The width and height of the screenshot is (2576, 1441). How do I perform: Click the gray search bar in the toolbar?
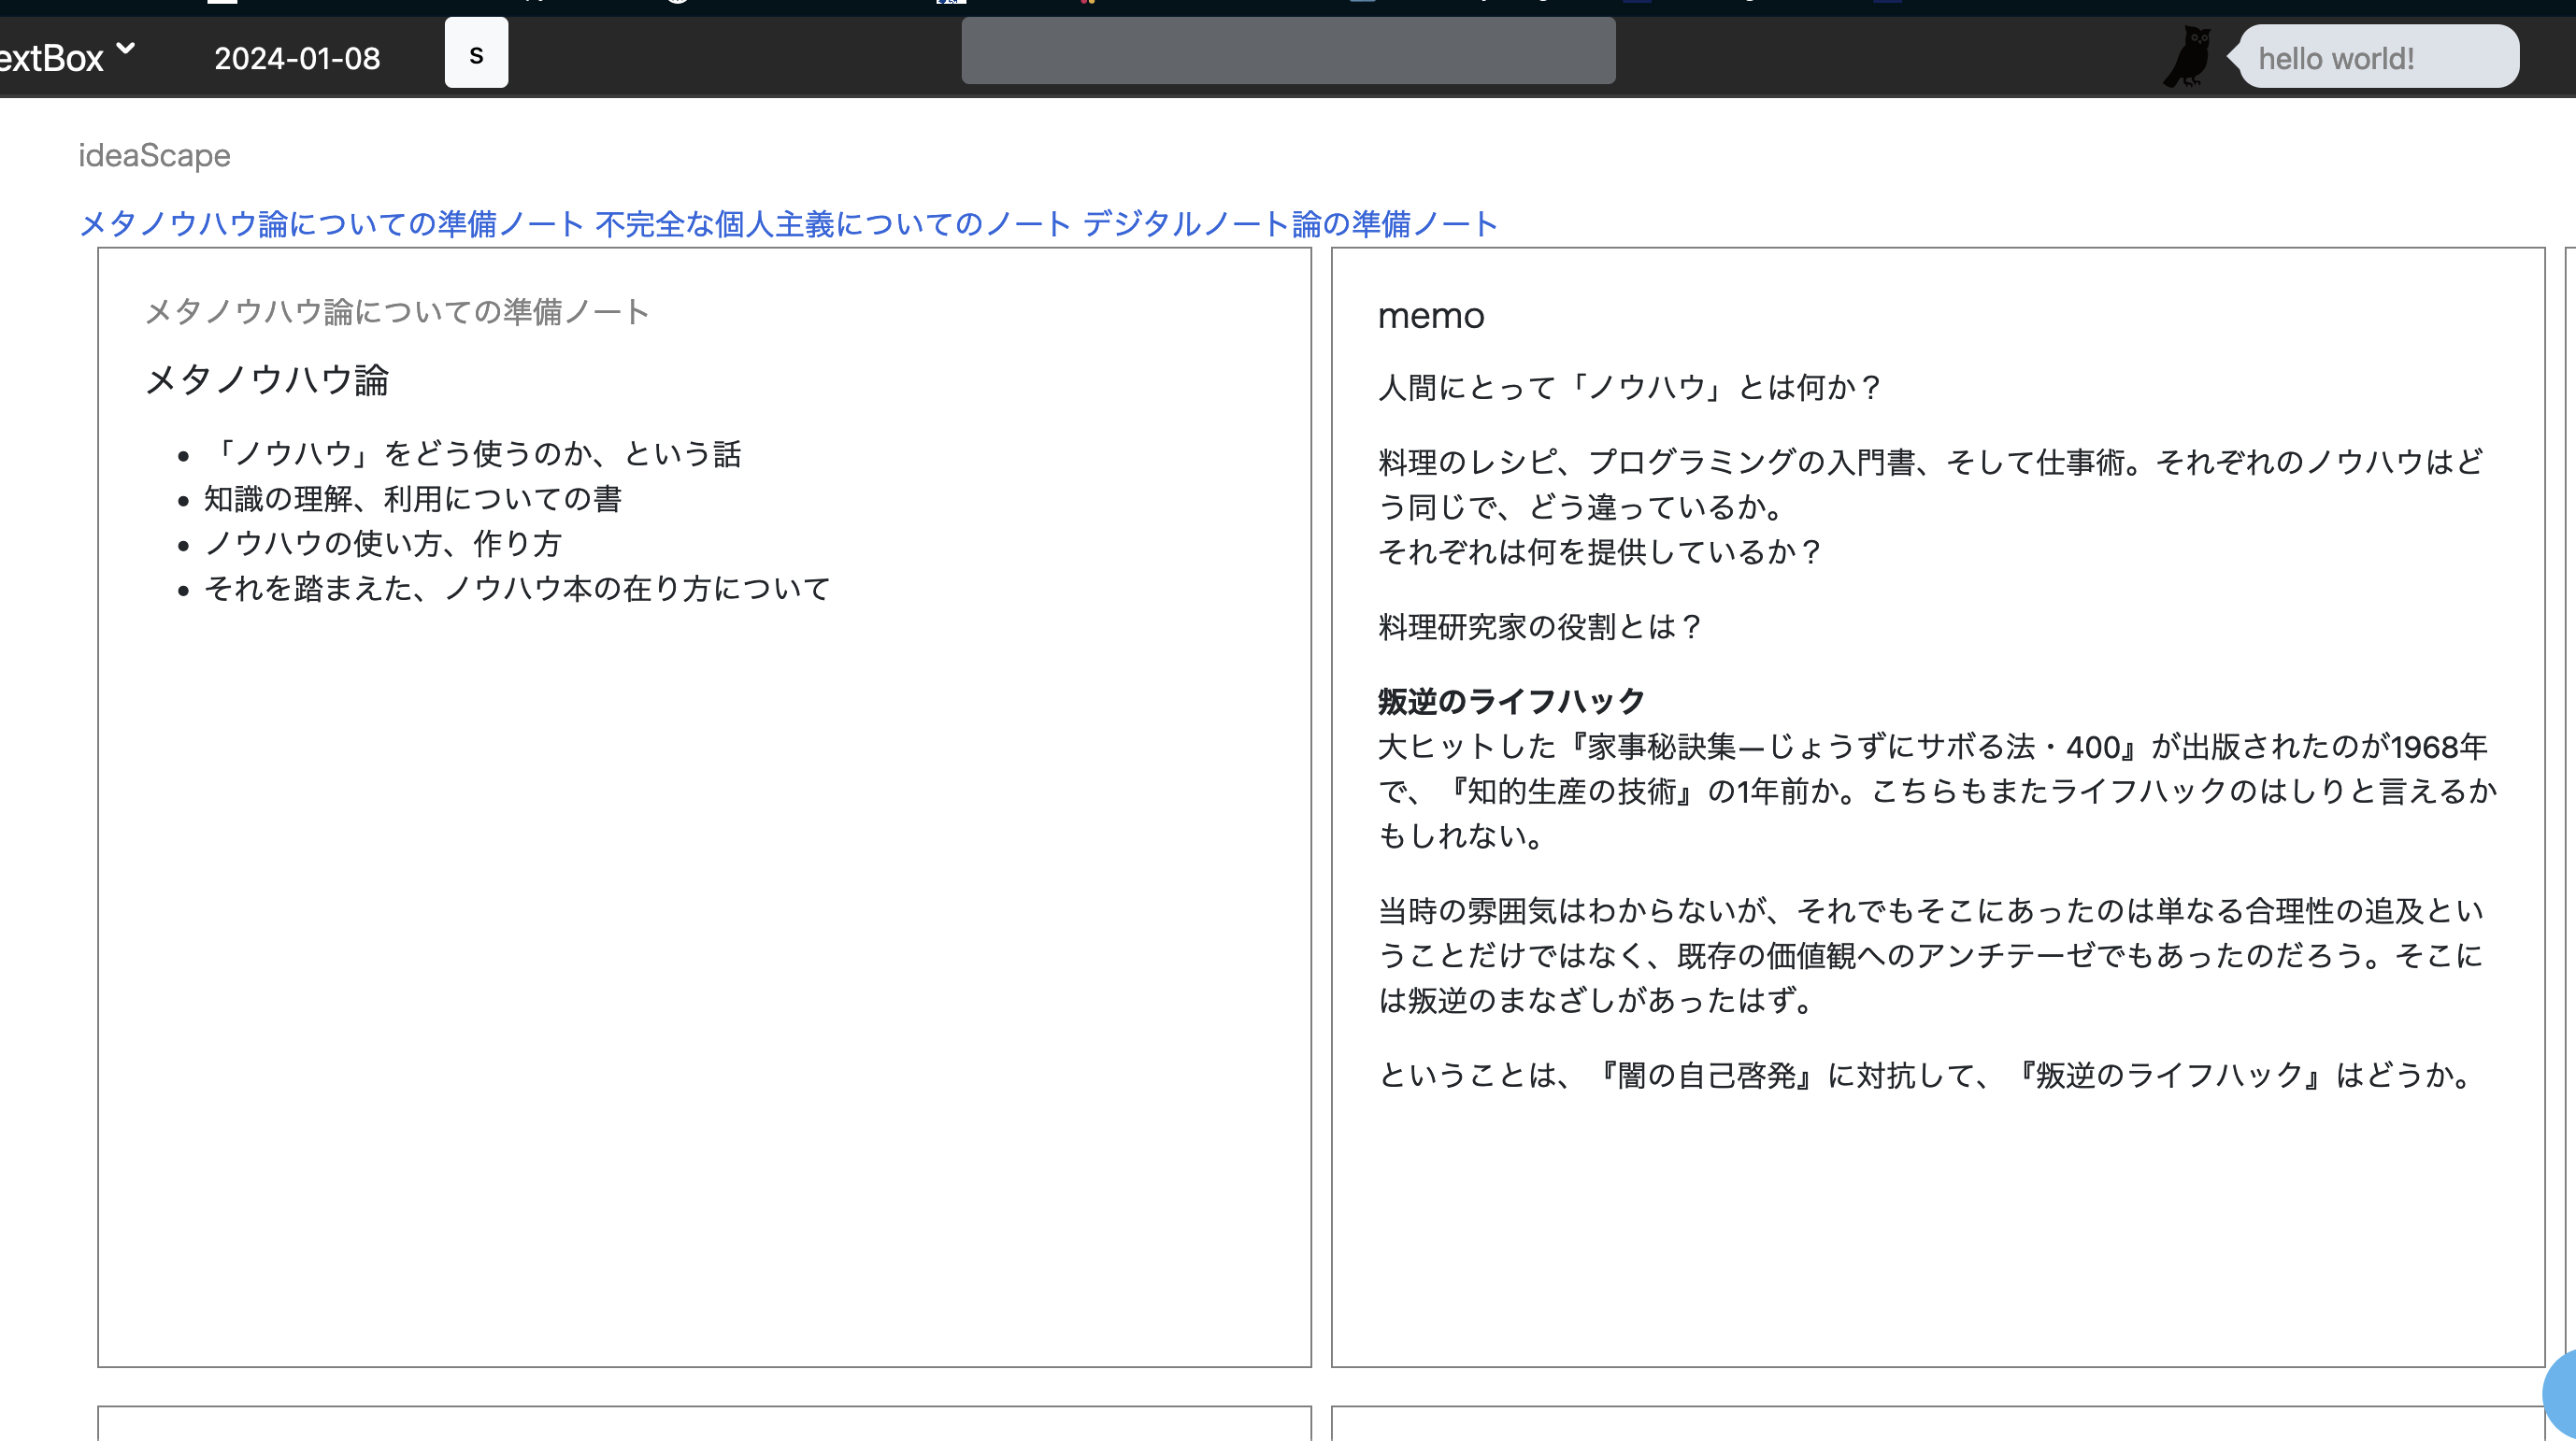1288,50
